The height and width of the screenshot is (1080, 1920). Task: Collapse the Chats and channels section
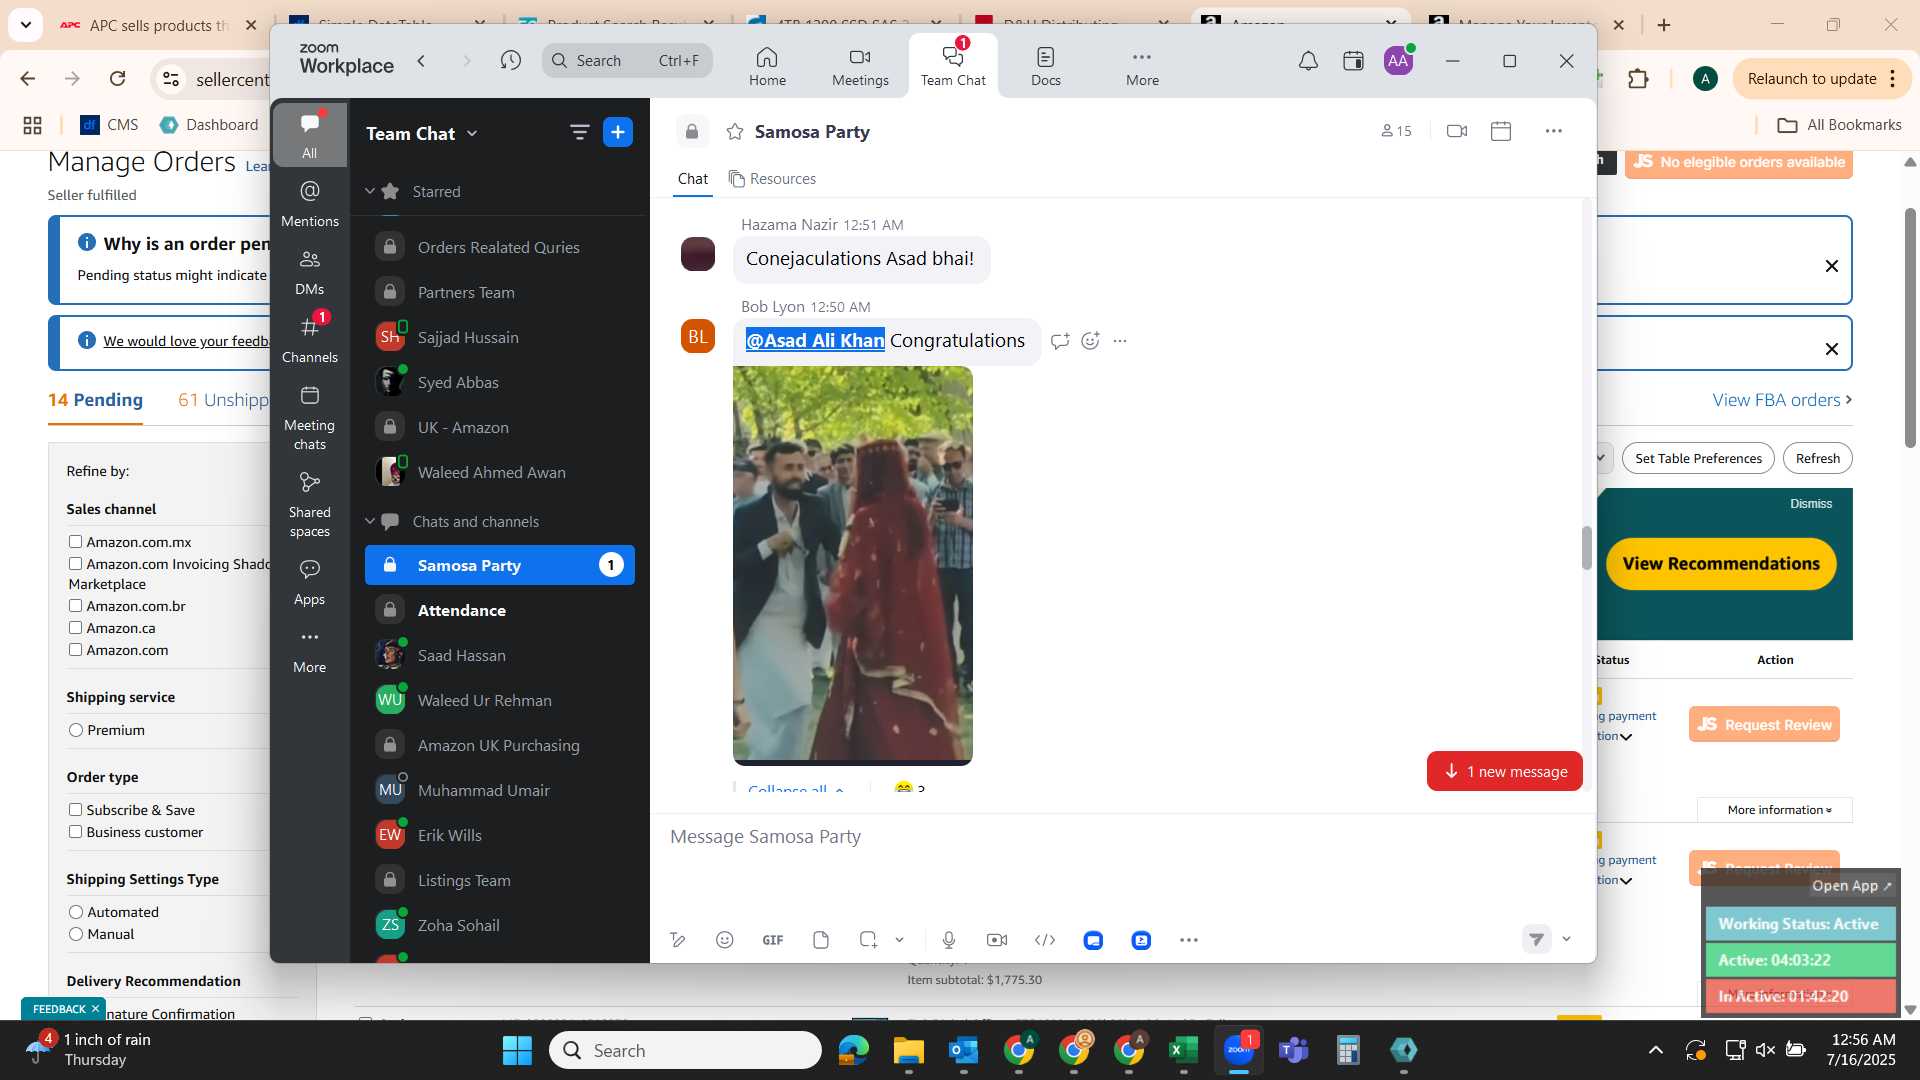(x=370, y=521)
